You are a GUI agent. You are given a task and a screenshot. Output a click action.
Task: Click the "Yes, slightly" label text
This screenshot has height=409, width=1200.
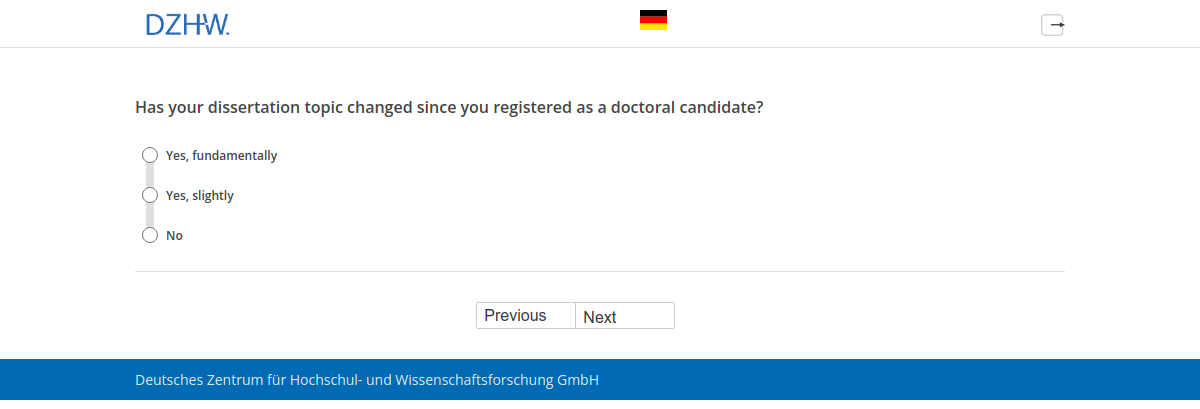pyautogui.click(x=199, y=196)
